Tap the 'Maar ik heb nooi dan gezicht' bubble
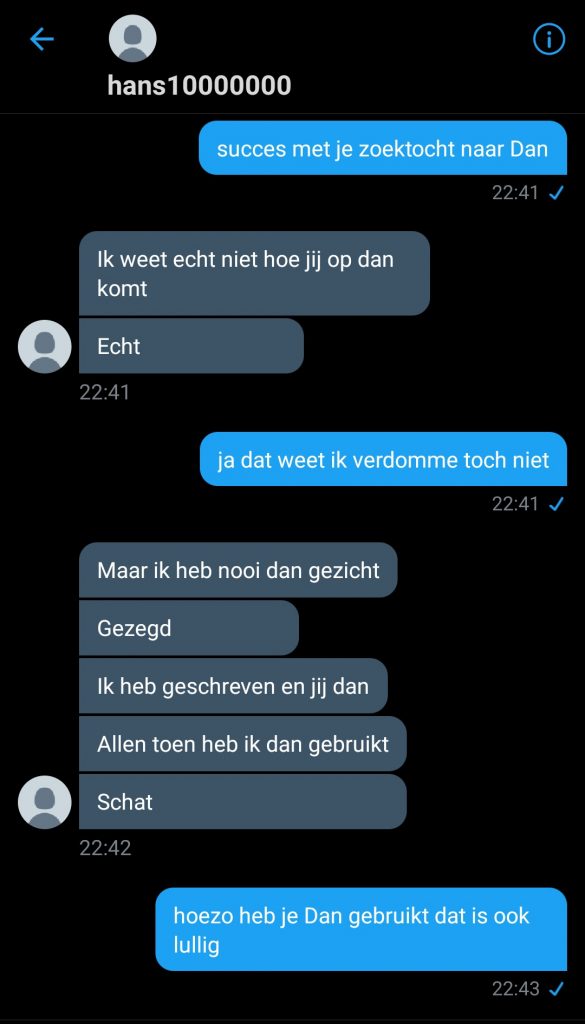This screenshot has height=1024, width=585. (x=238, y=569)
